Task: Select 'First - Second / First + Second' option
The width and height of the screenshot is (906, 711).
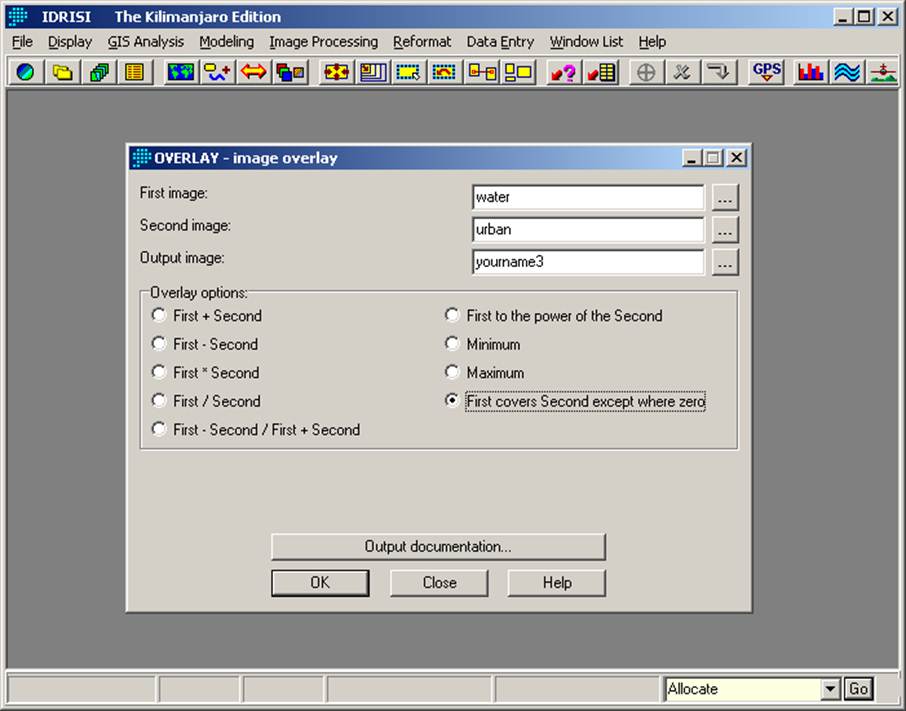Action: (x=159, y=429)
